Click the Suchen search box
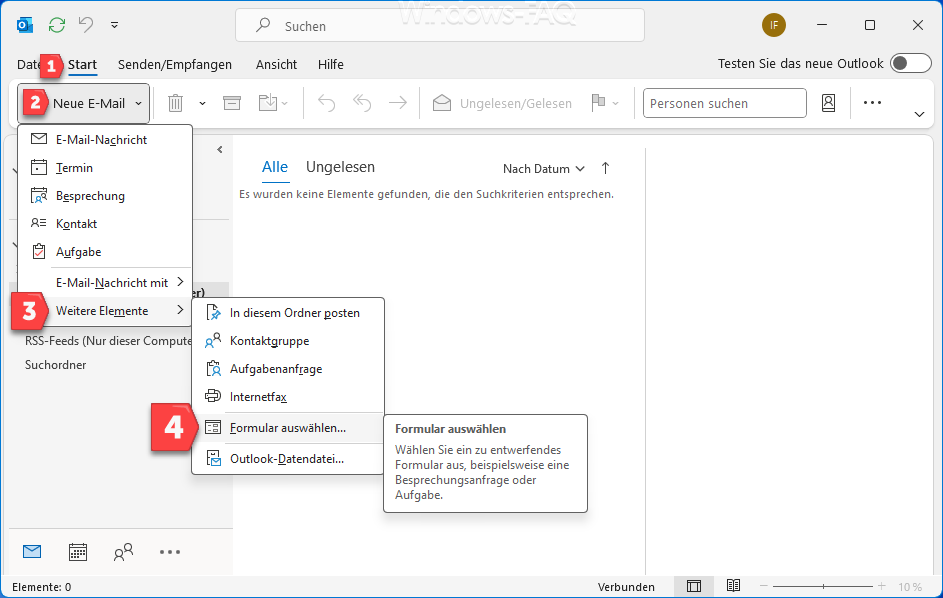Screen dimensions: 943x598 tap(440, 25)
